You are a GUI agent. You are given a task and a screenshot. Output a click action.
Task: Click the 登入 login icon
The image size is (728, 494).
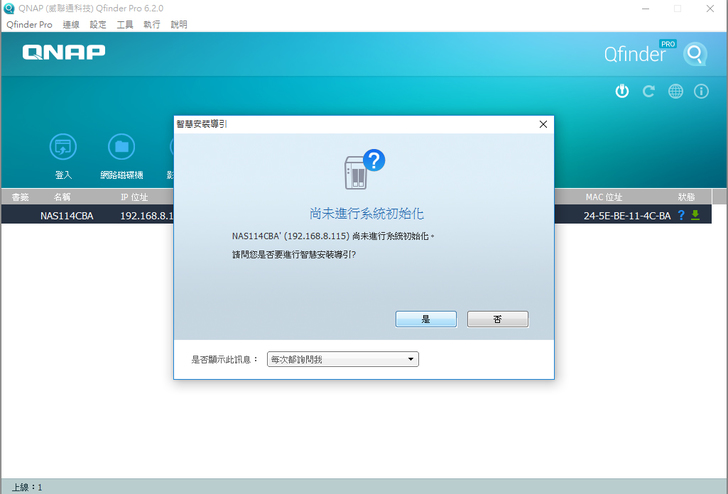tap(63, 147)
